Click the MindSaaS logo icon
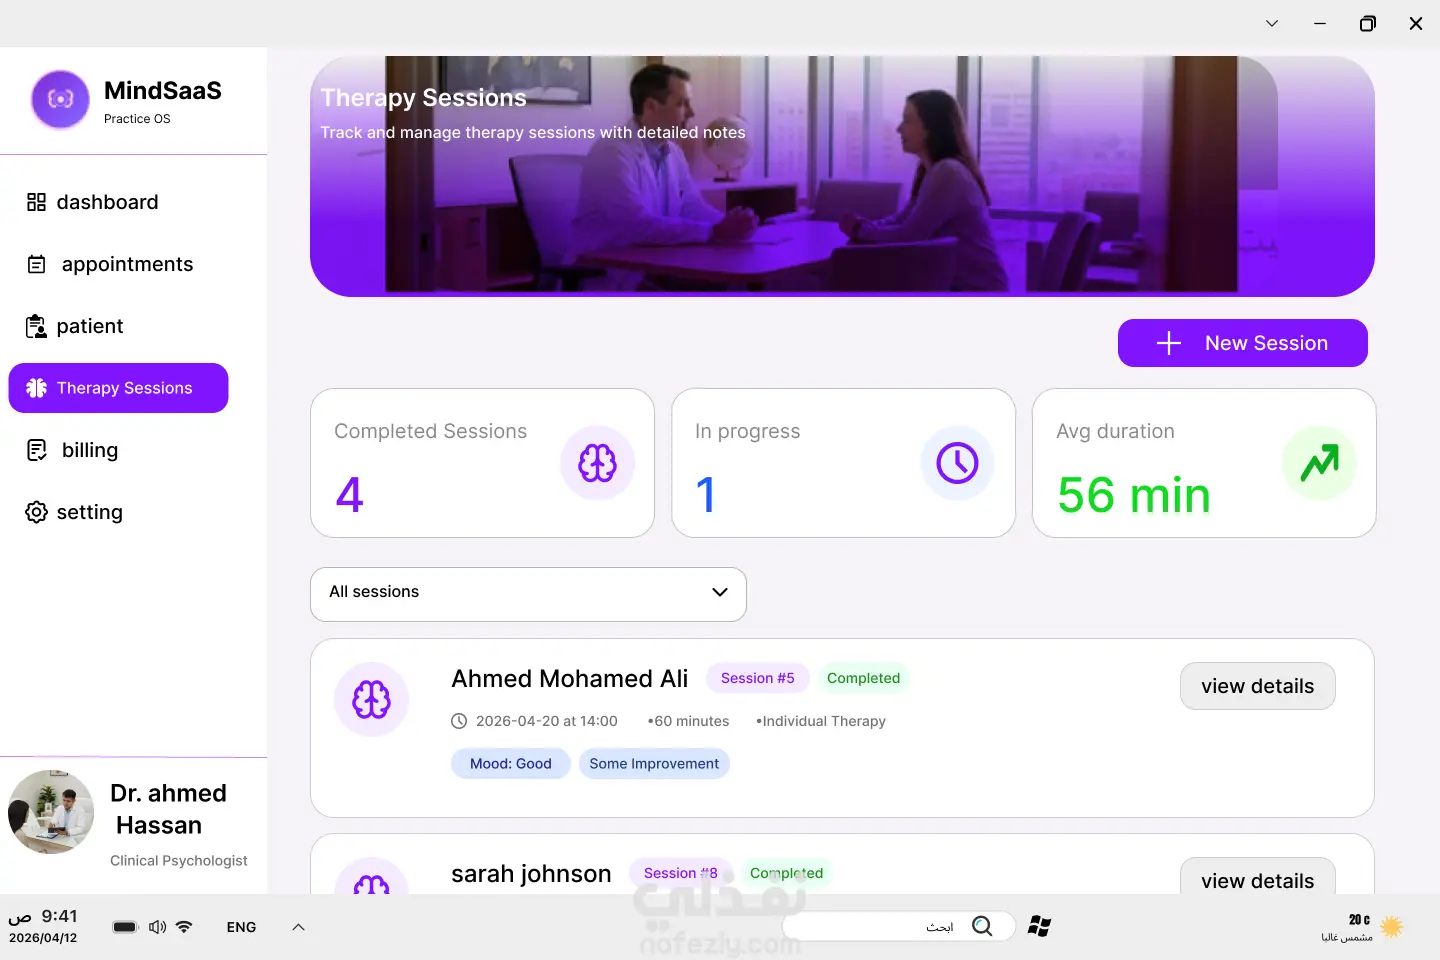Screen dimensions: 1440x960 pos(61,99)
